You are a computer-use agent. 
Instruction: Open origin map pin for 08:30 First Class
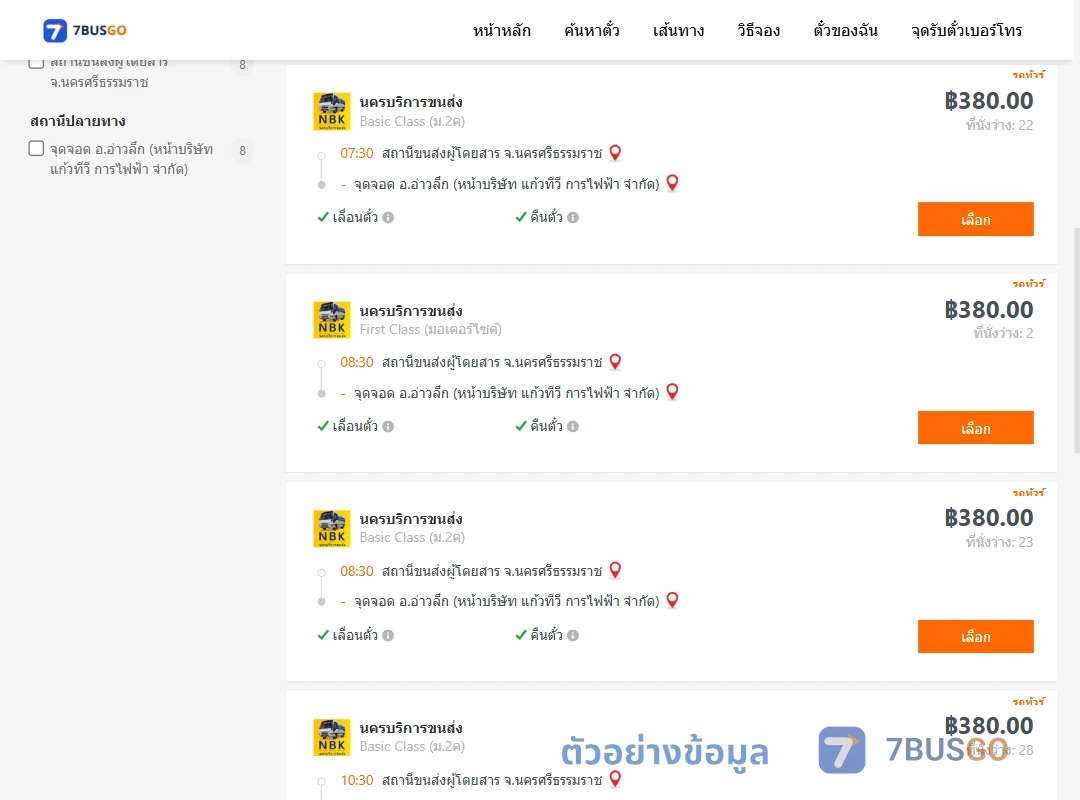(615, 362)
